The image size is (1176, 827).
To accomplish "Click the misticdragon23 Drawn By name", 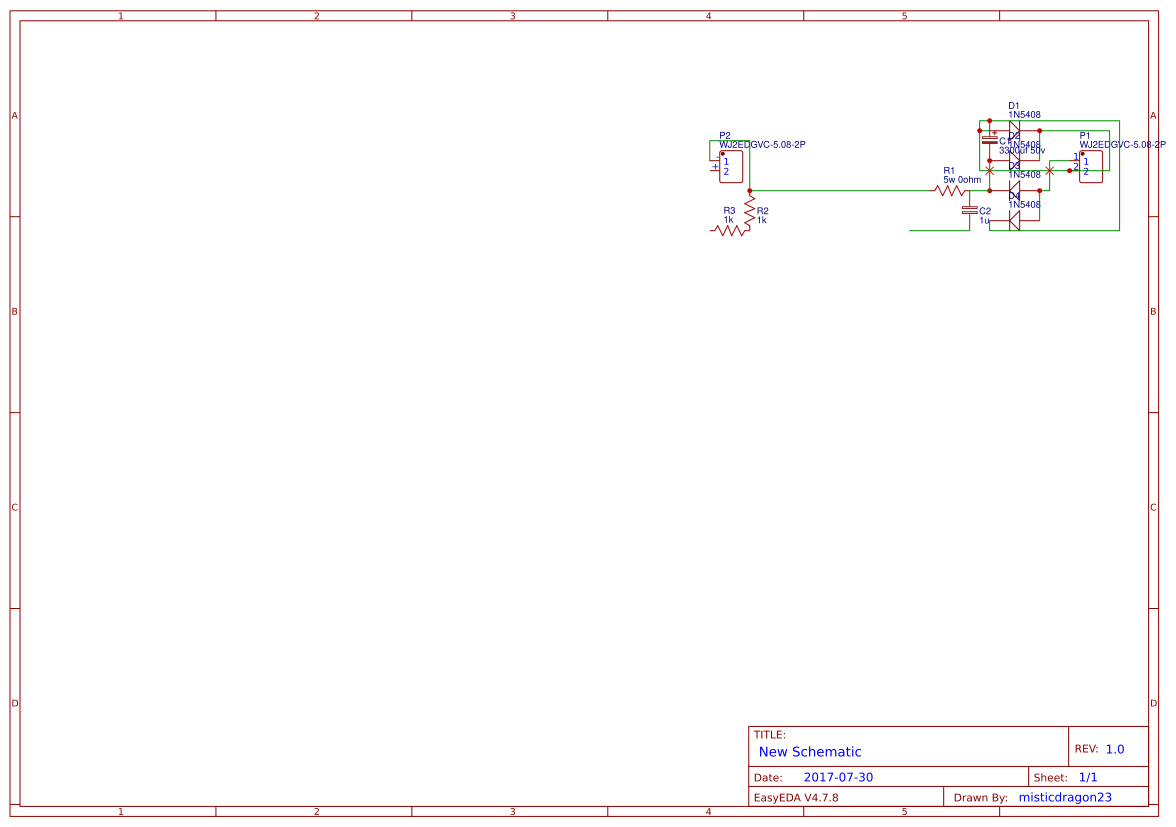I will (1065, 796).
